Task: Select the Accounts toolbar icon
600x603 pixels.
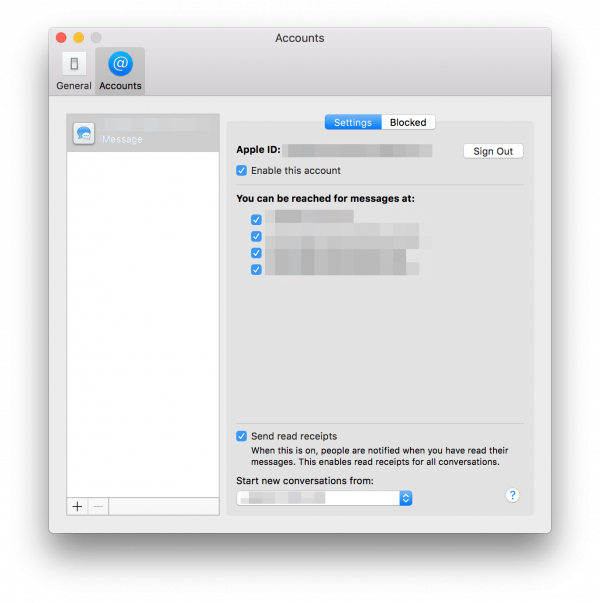Action: click(120, 71)
